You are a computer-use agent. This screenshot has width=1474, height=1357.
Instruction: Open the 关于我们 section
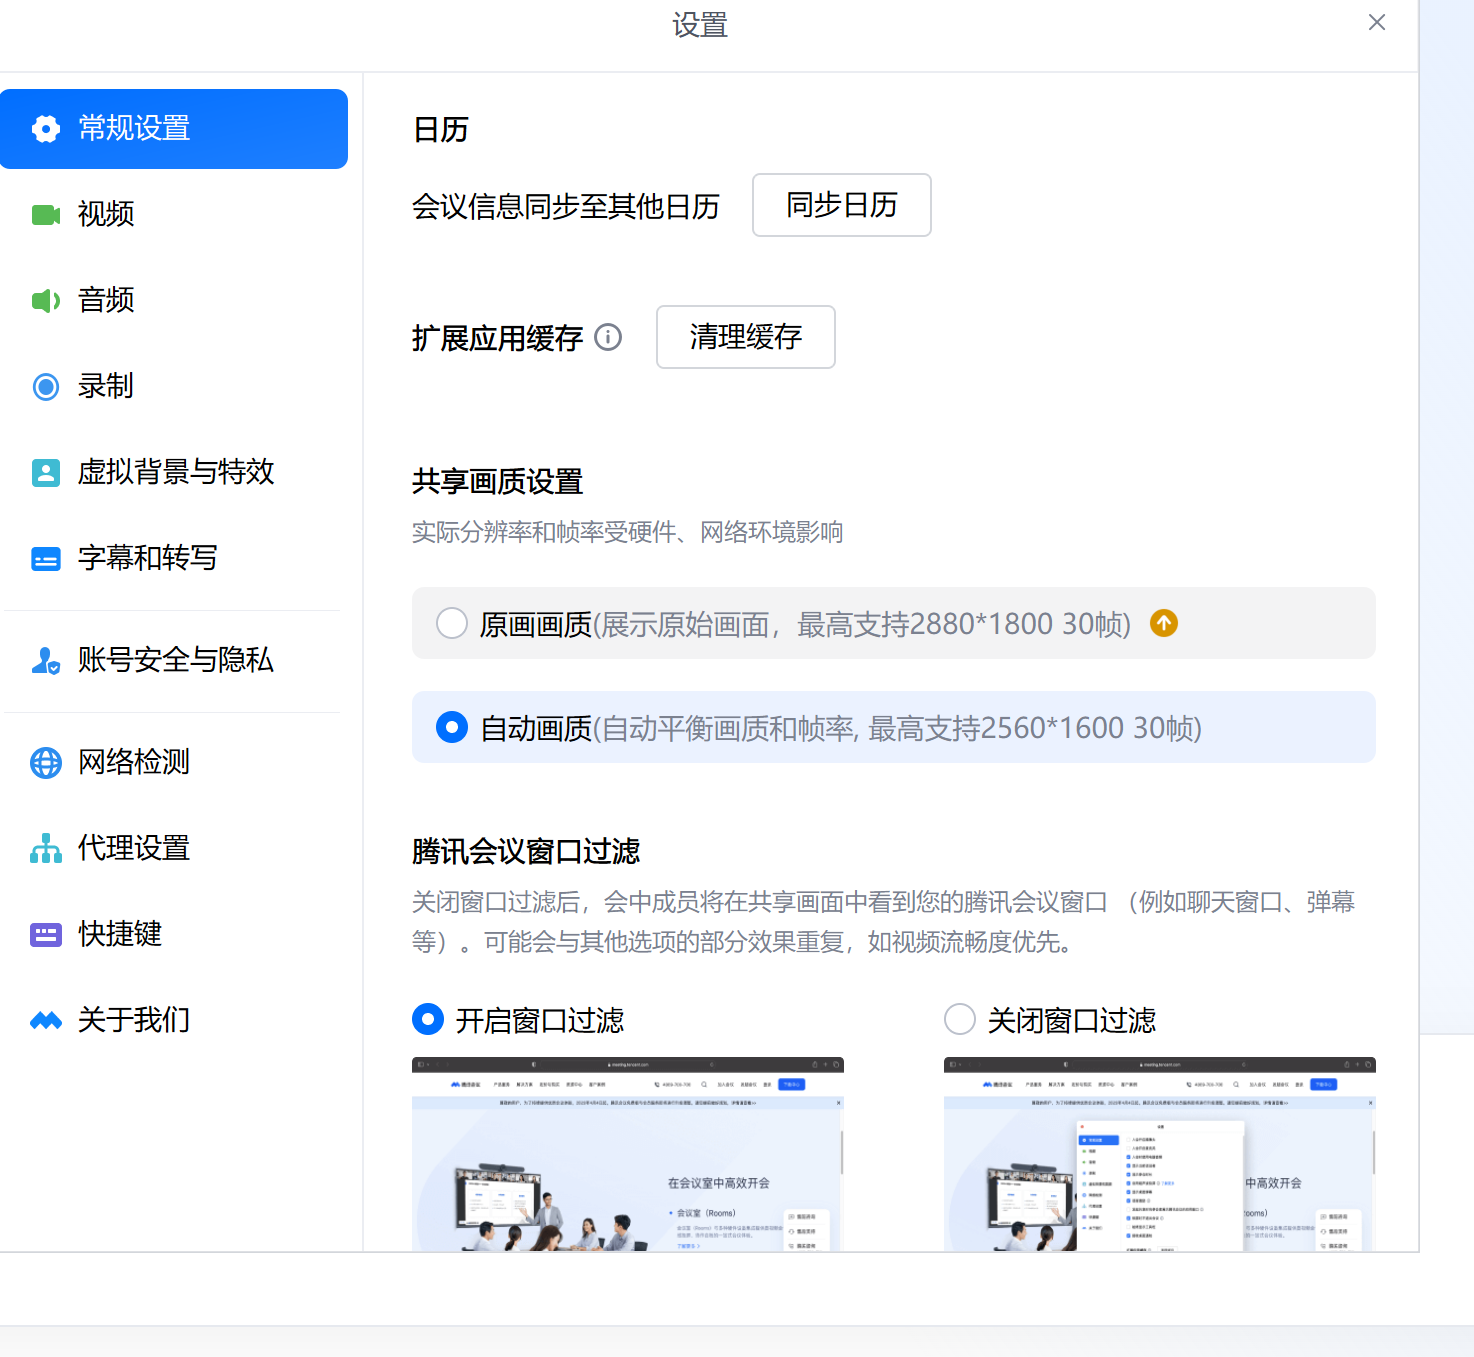[134, 1020]
